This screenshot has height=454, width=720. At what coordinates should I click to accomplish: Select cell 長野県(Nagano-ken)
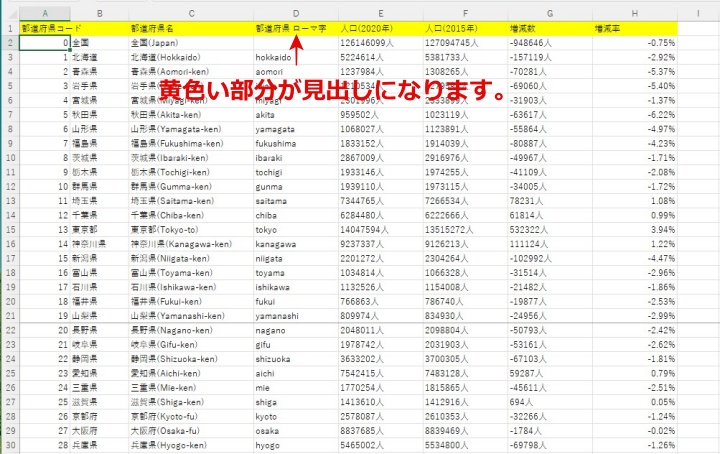click(191, 330)
